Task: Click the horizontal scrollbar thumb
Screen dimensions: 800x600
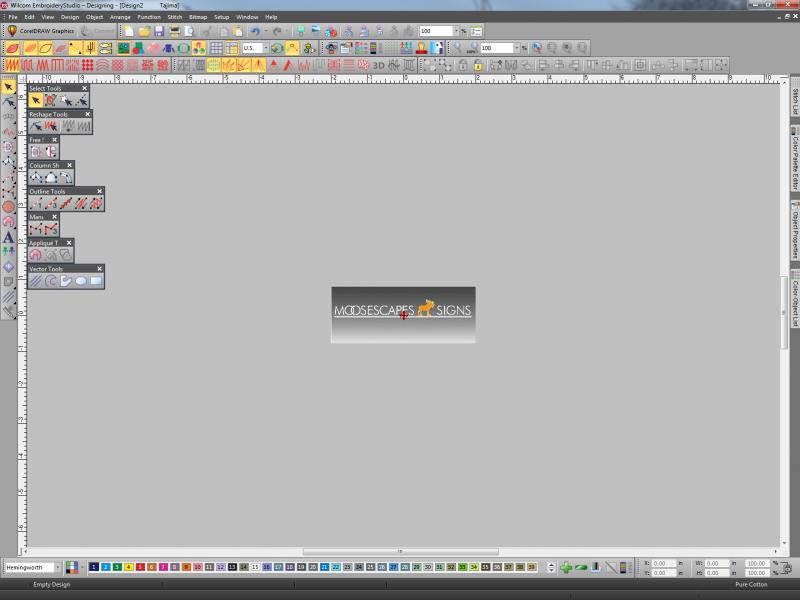Action: (x=401, y=552)
